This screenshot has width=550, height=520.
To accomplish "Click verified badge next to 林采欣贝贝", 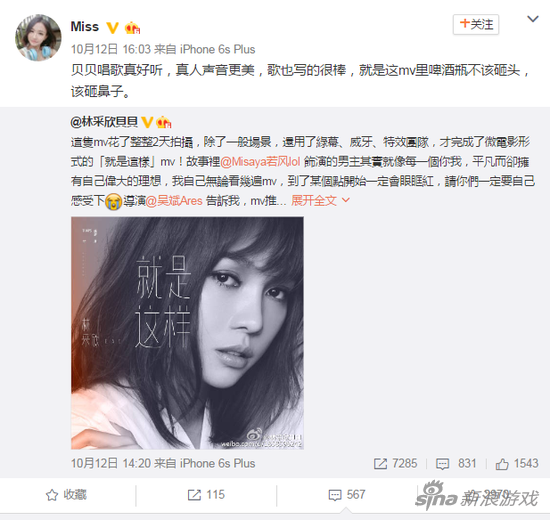I will pyautogui.click(x=147, y=122).
